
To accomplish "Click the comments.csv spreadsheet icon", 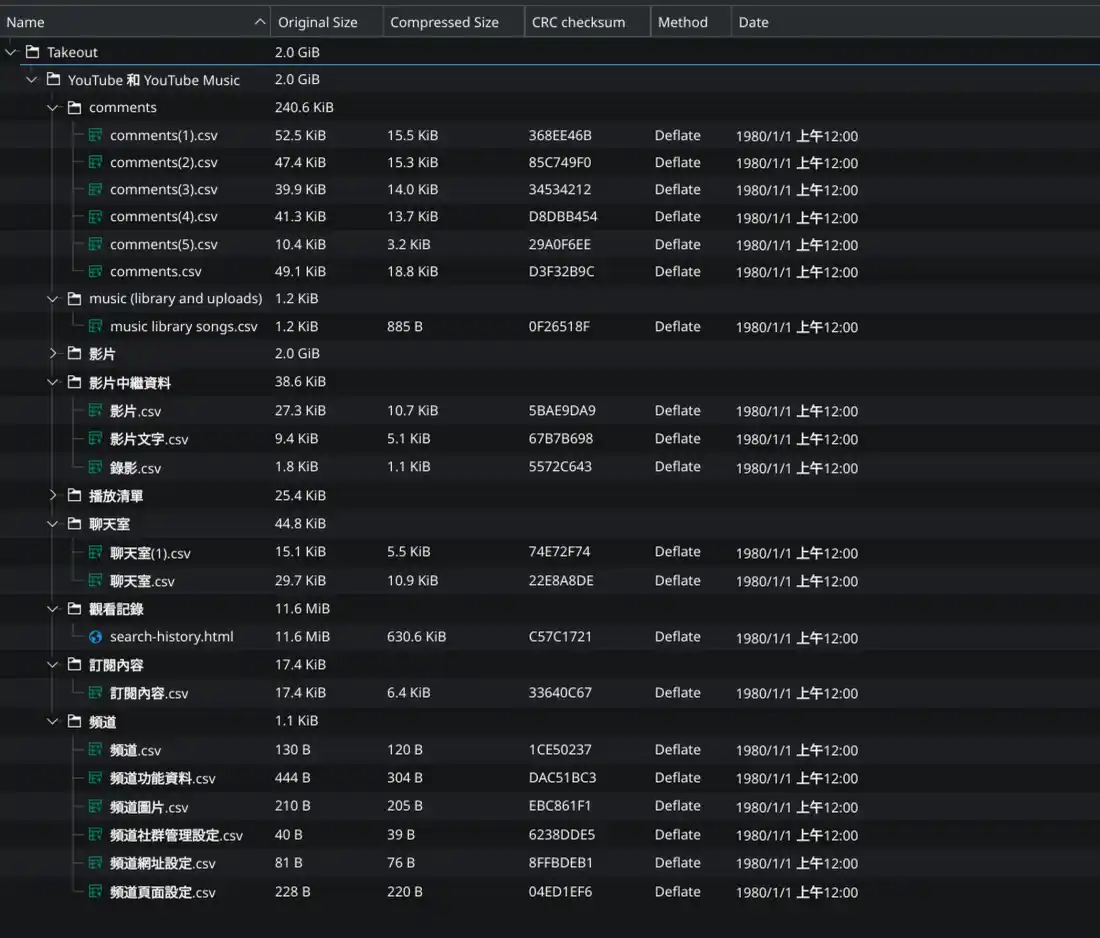I will [x=95, y=271].
